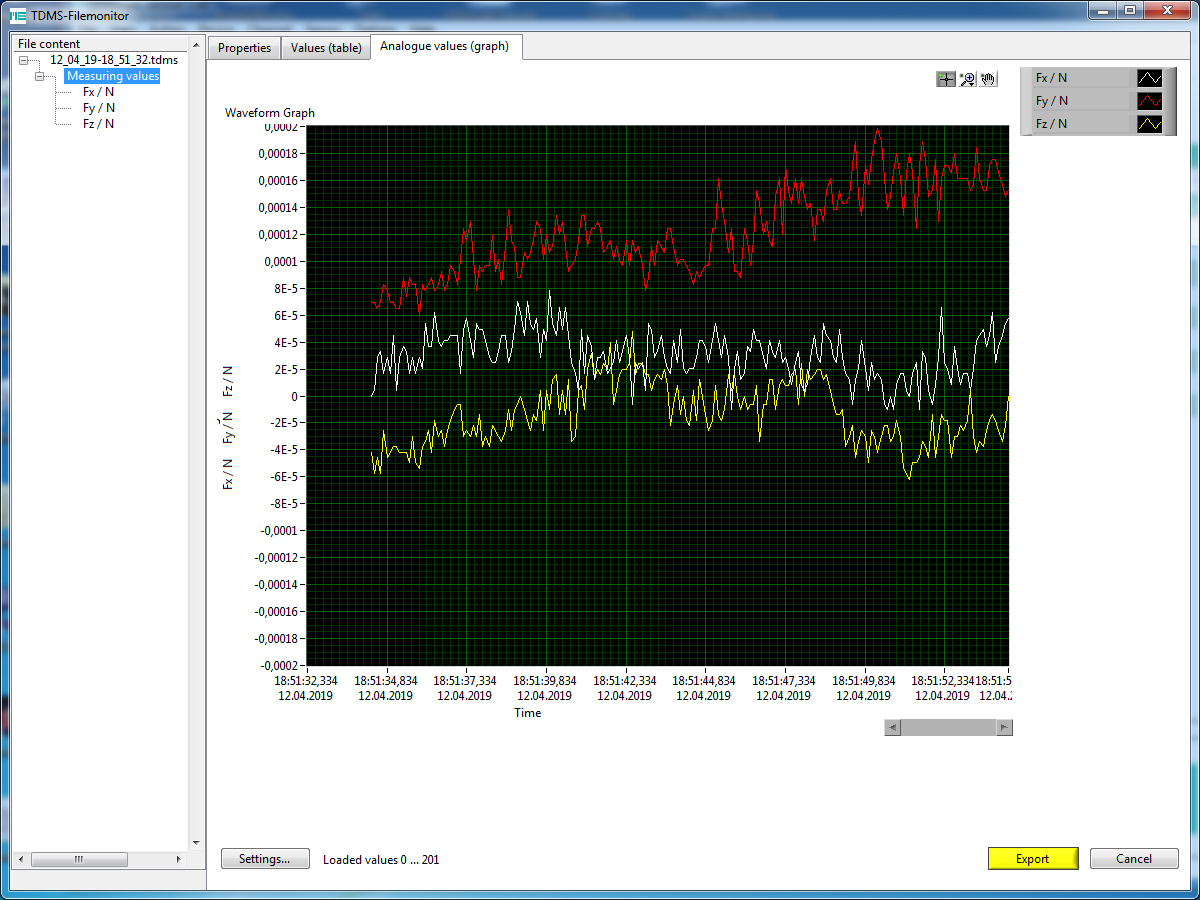Select Fz / N channel in file tree
This screenshot has width=1200, height=900.
[99, 124]
